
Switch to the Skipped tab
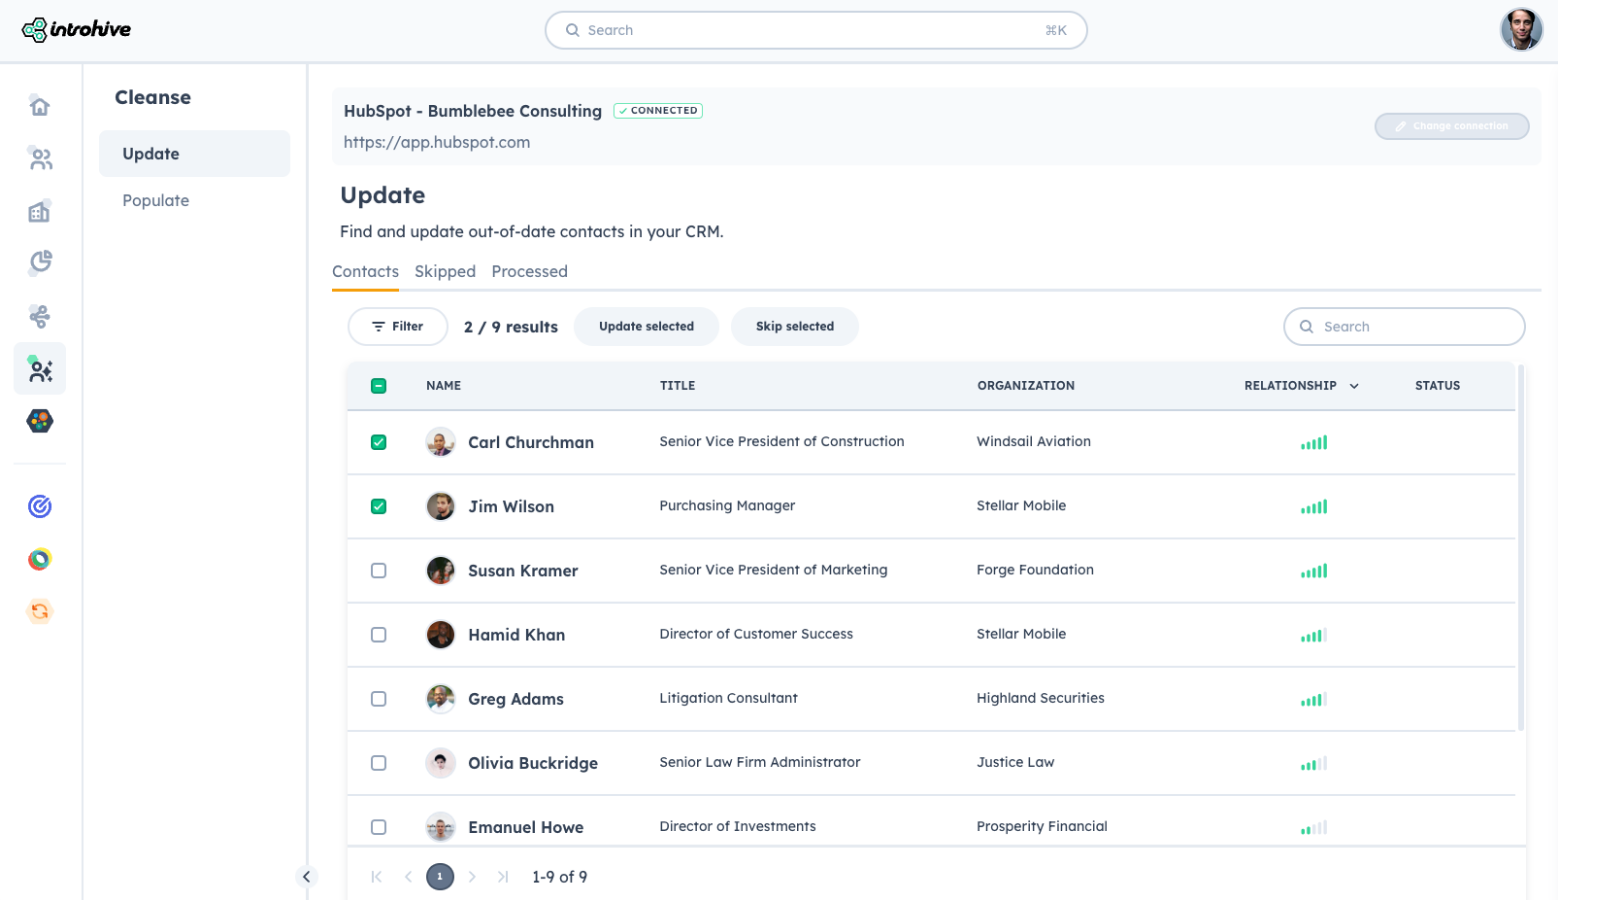[445, 272]
